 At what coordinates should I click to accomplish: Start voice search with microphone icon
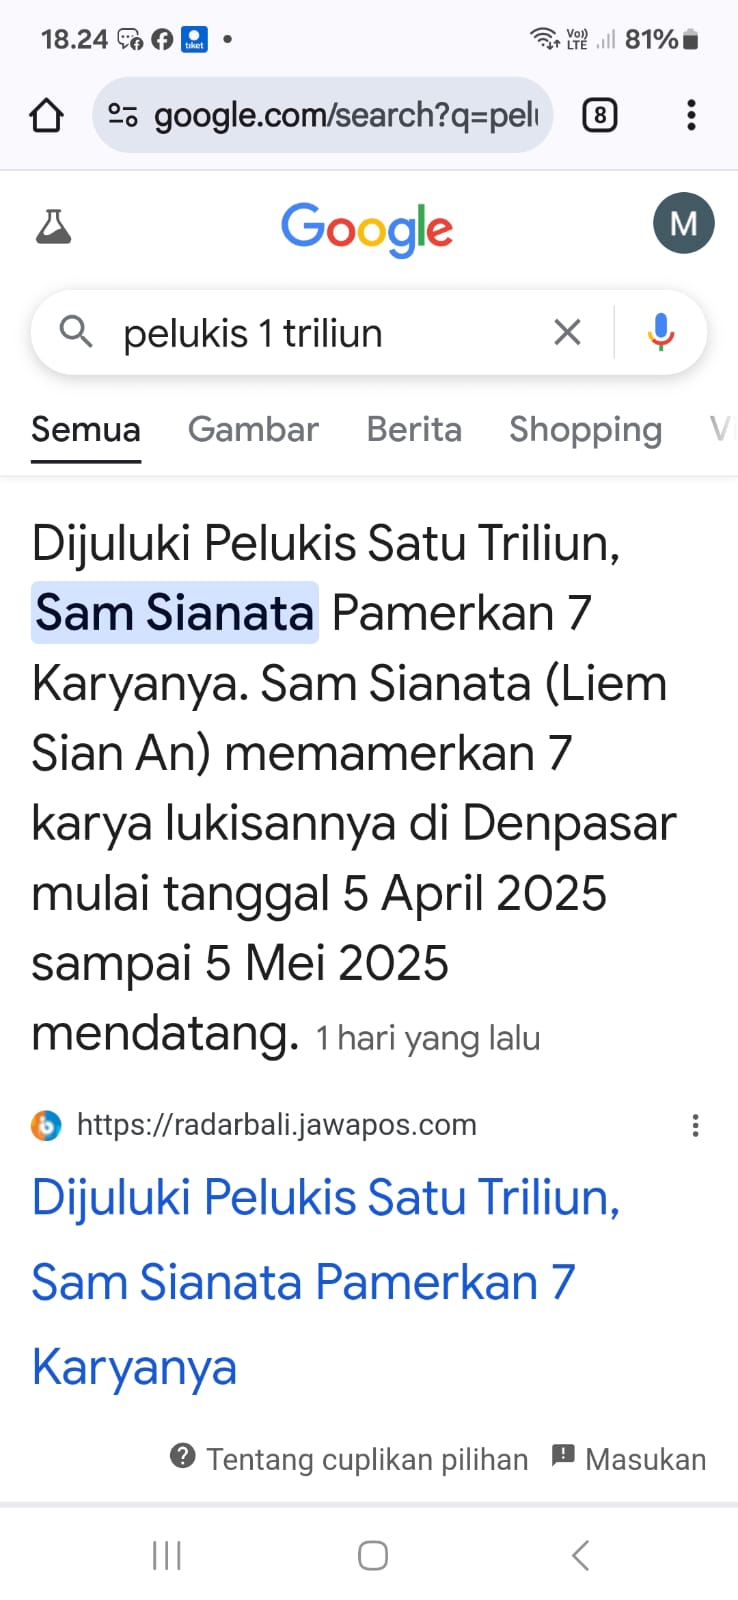coord(660,332)
